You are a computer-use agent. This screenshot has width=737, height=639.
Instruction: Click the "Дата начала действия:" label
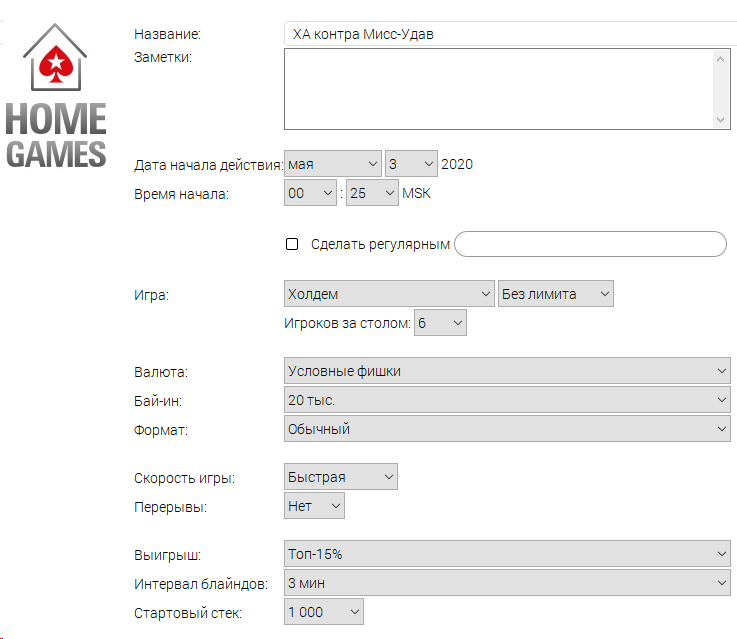coord(209,165)
